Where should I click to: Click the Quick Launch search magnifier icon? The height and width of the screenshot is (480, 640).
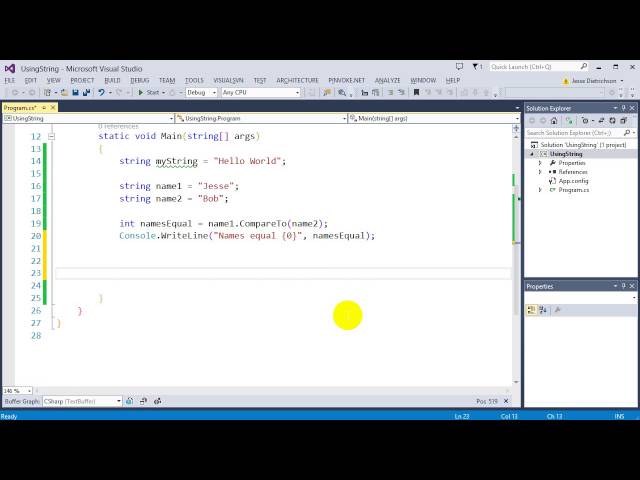tap(584, 66)
